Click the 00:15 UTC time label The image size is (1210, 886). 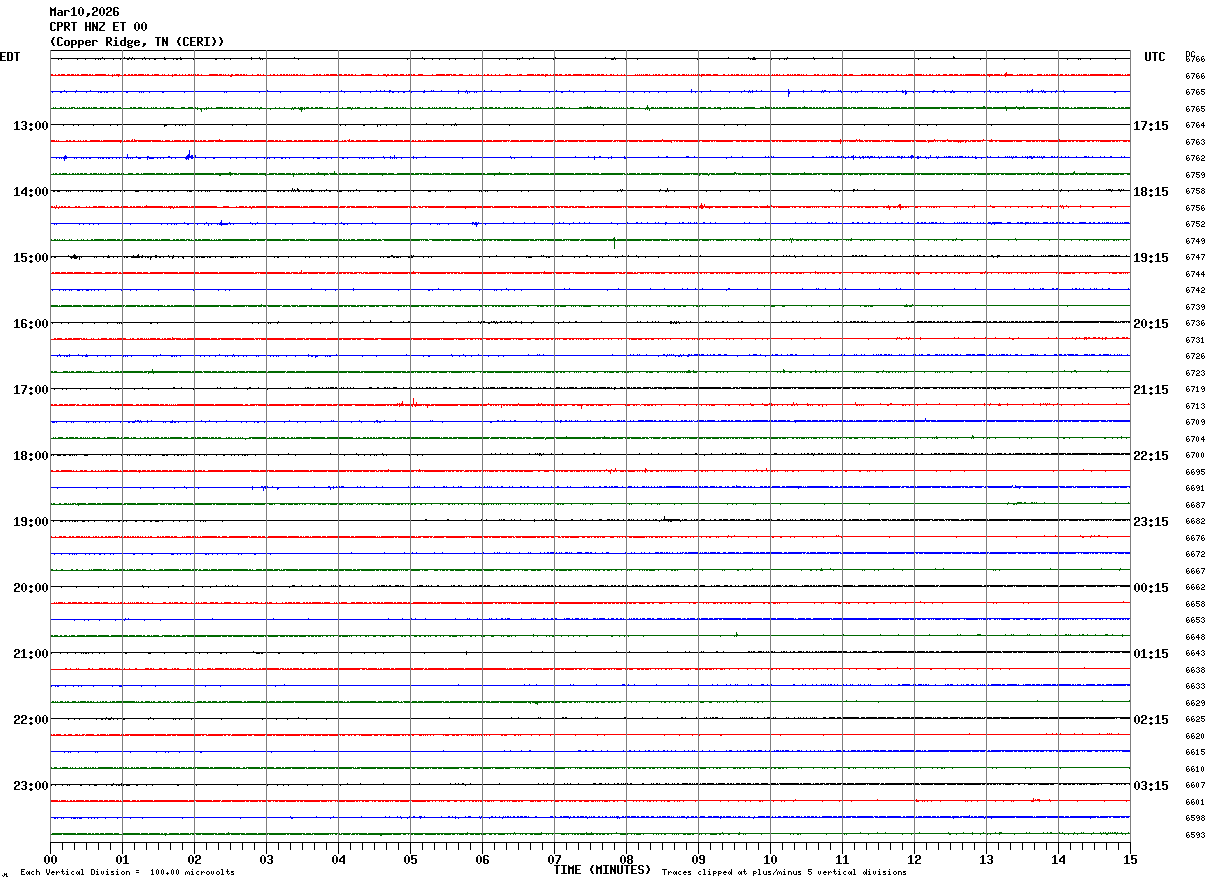tap(1151, 588)
